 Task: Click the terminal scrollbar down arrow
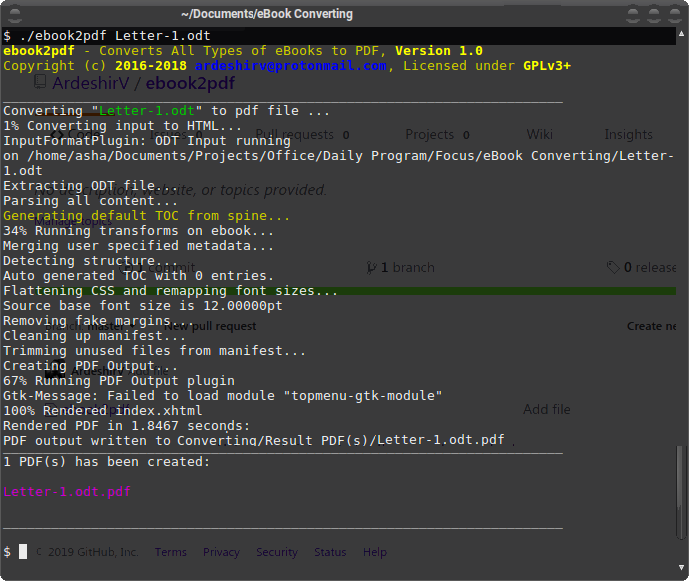(x=682, y=567)
